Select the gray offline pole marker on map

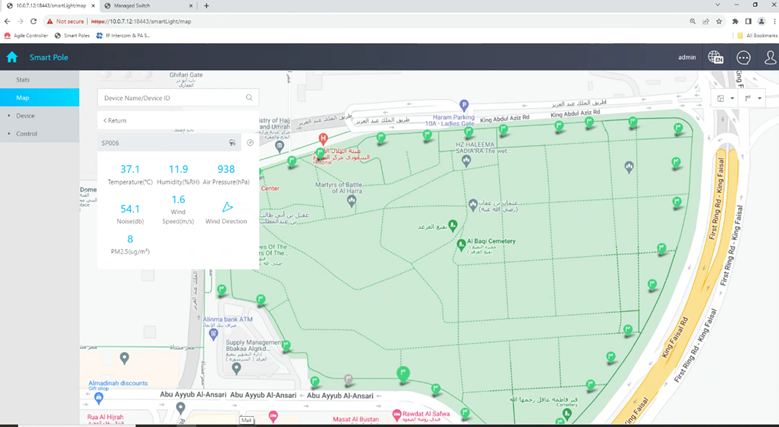click(348, 380)
